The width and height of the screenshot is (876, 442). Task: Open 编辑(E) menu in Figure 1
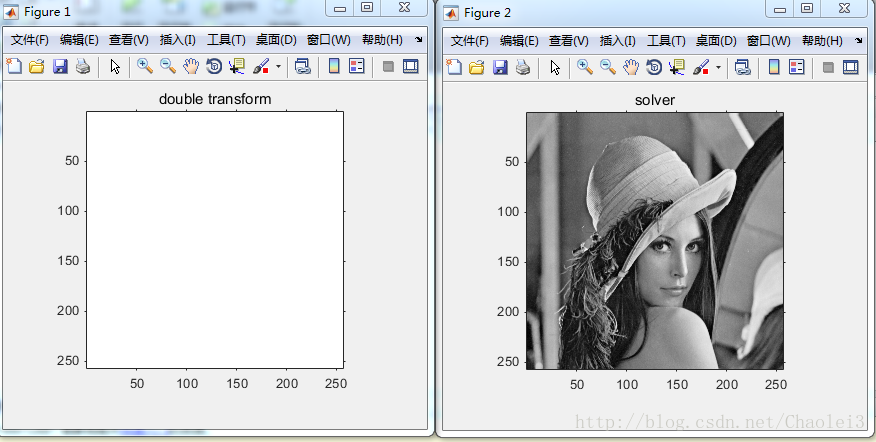[x=79, y=40]
